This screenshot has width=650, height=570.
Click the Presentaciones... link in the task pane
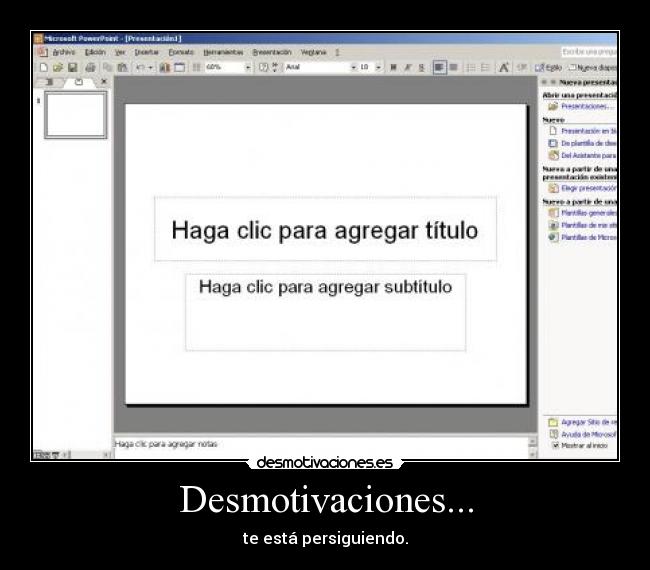585,107
